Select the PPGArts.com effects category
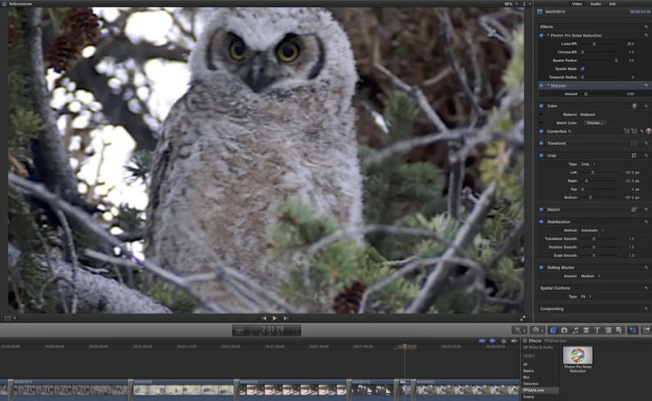Screen dimensions: 652x401 540,390
